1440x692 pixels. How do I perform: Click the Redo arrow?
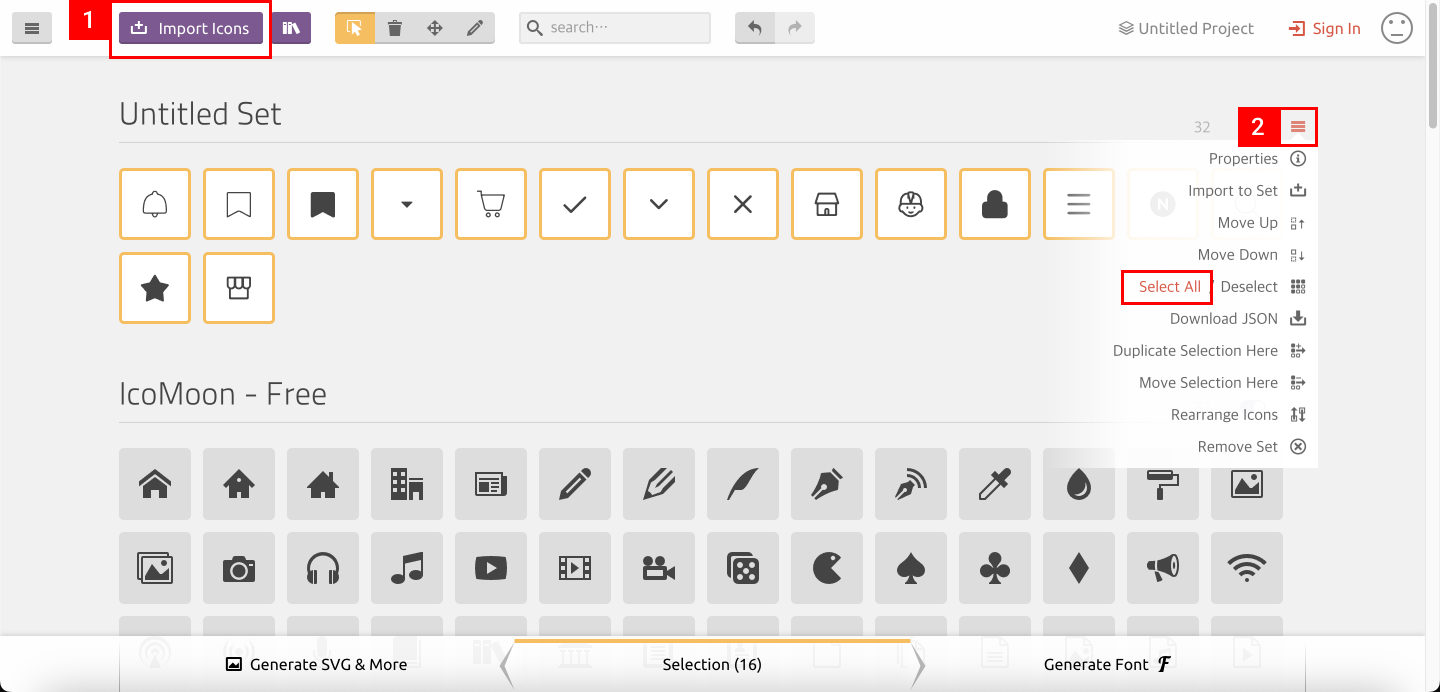click(x=795, y=28)
